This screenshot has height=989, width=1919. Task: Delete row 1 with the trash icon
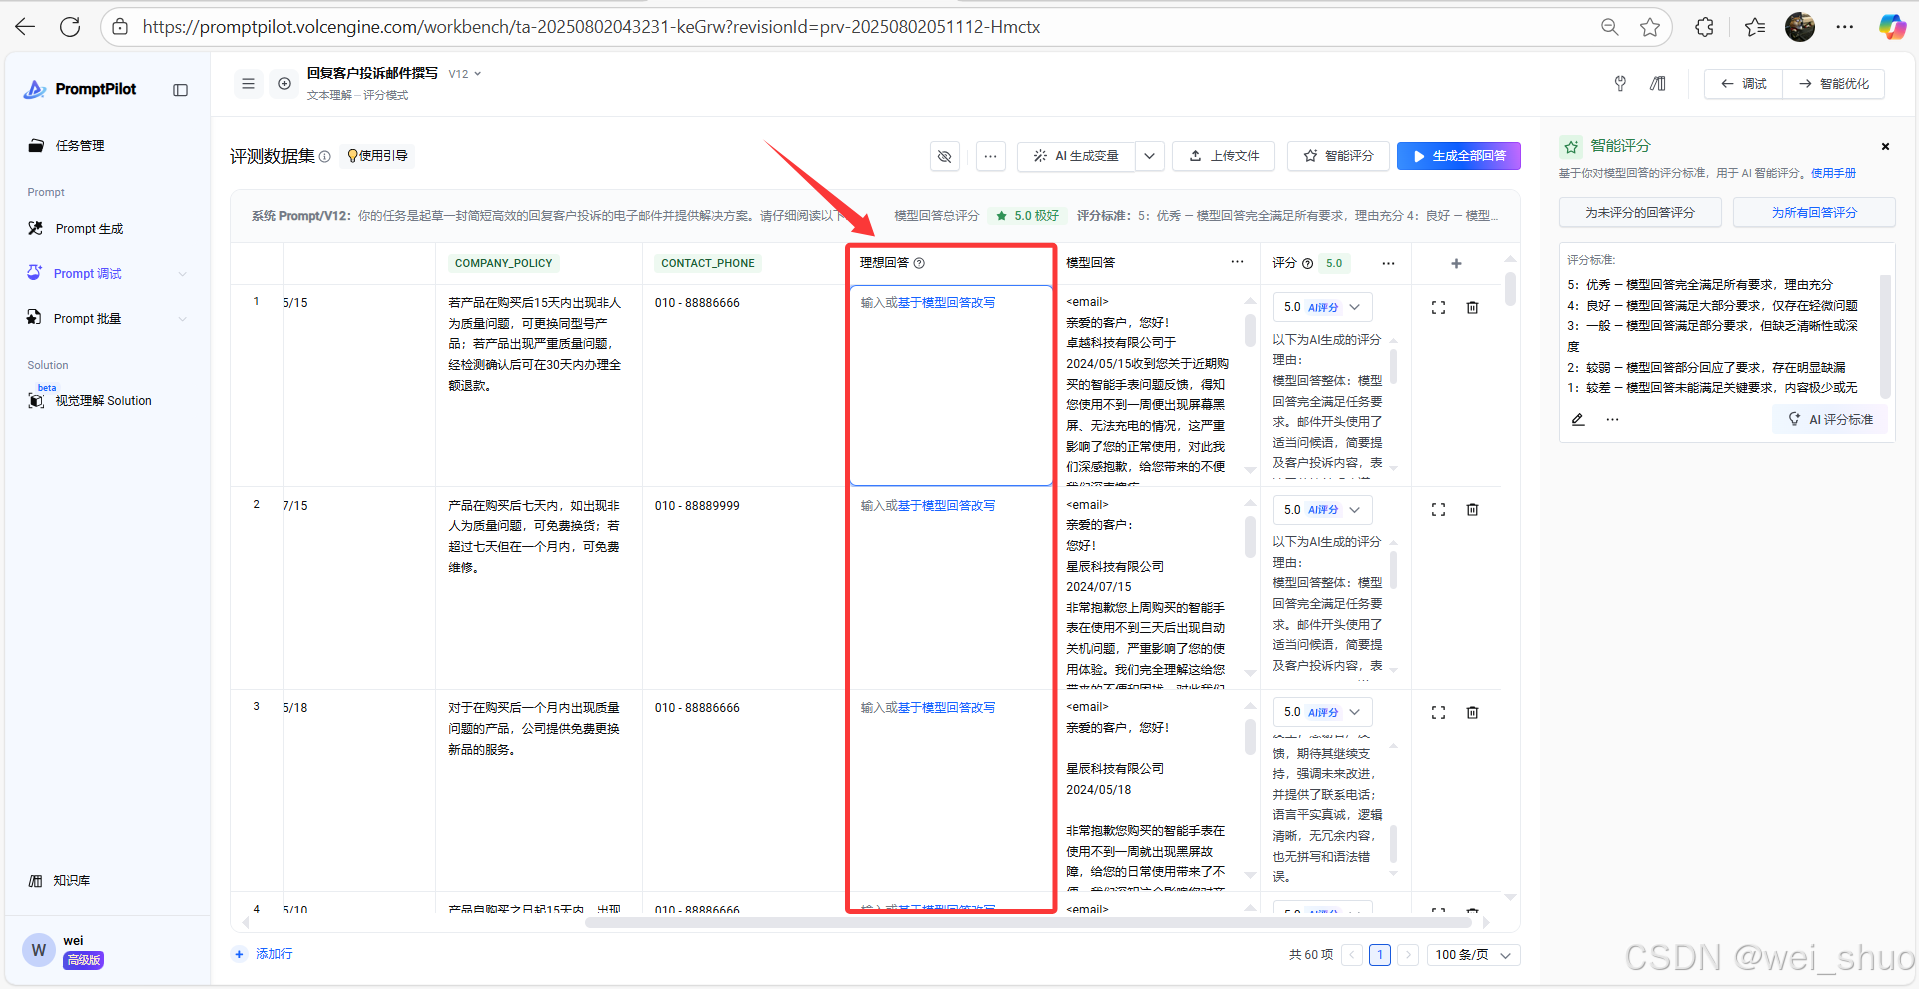tap(1472, 308)
